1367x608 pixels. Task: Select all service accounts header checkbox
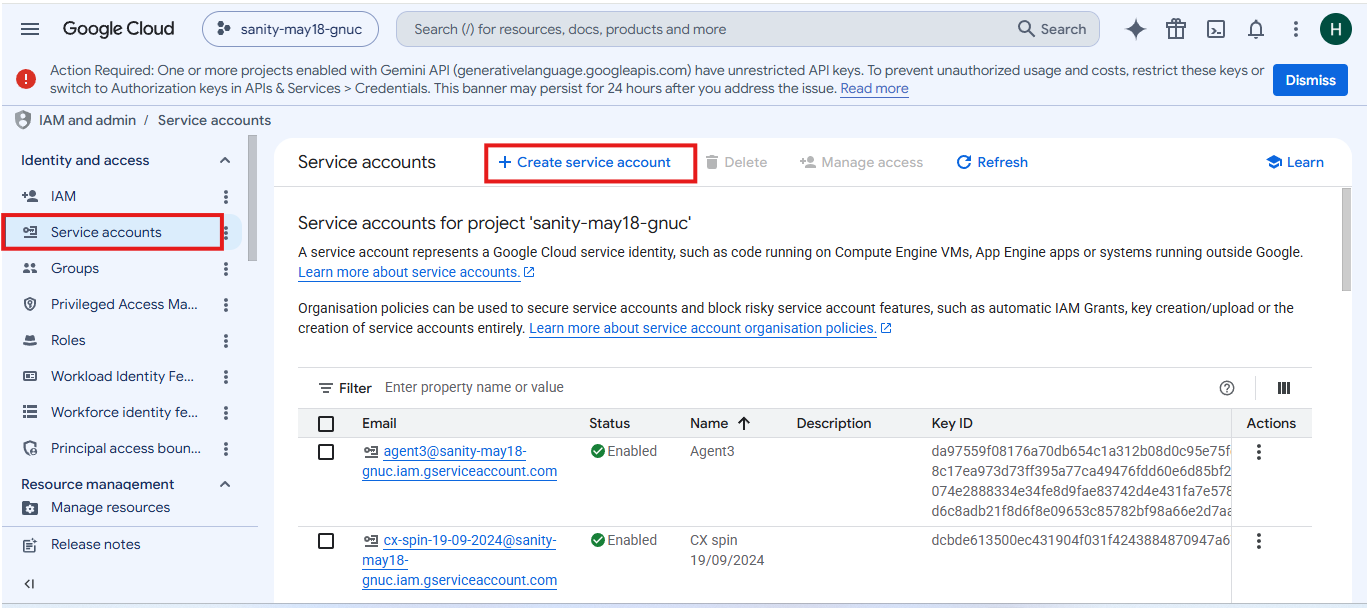click(x=326, y=424)
